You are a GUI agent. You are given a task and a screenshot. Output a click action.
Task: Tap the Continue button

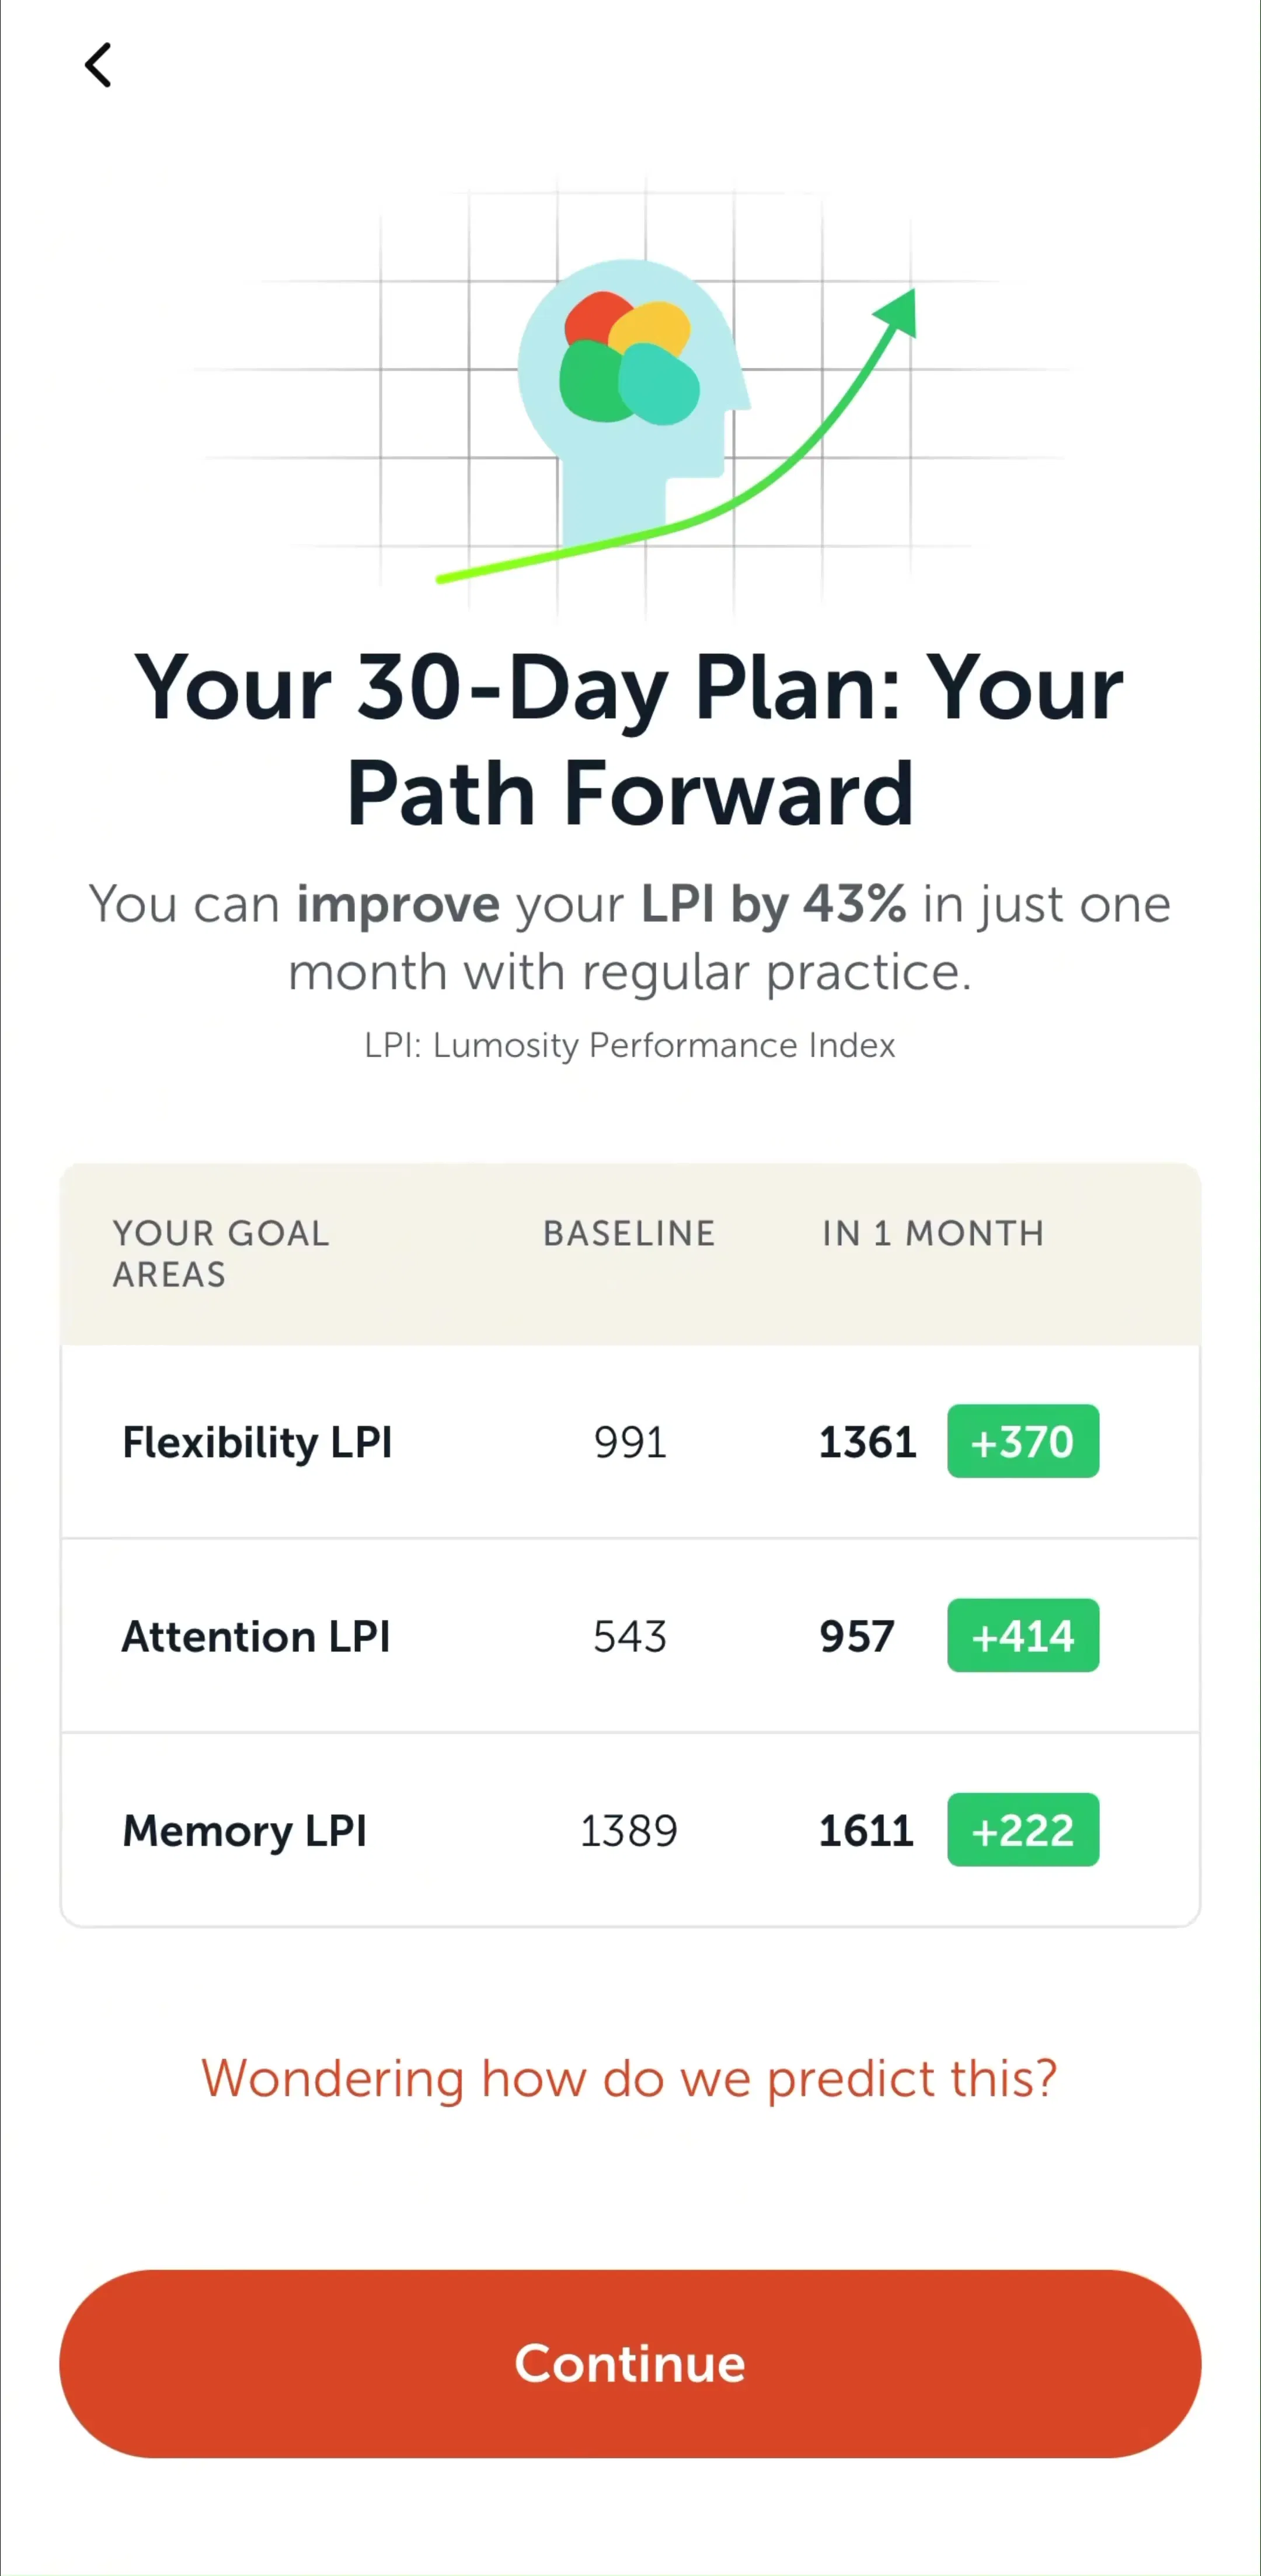(x=630, y=2364)
